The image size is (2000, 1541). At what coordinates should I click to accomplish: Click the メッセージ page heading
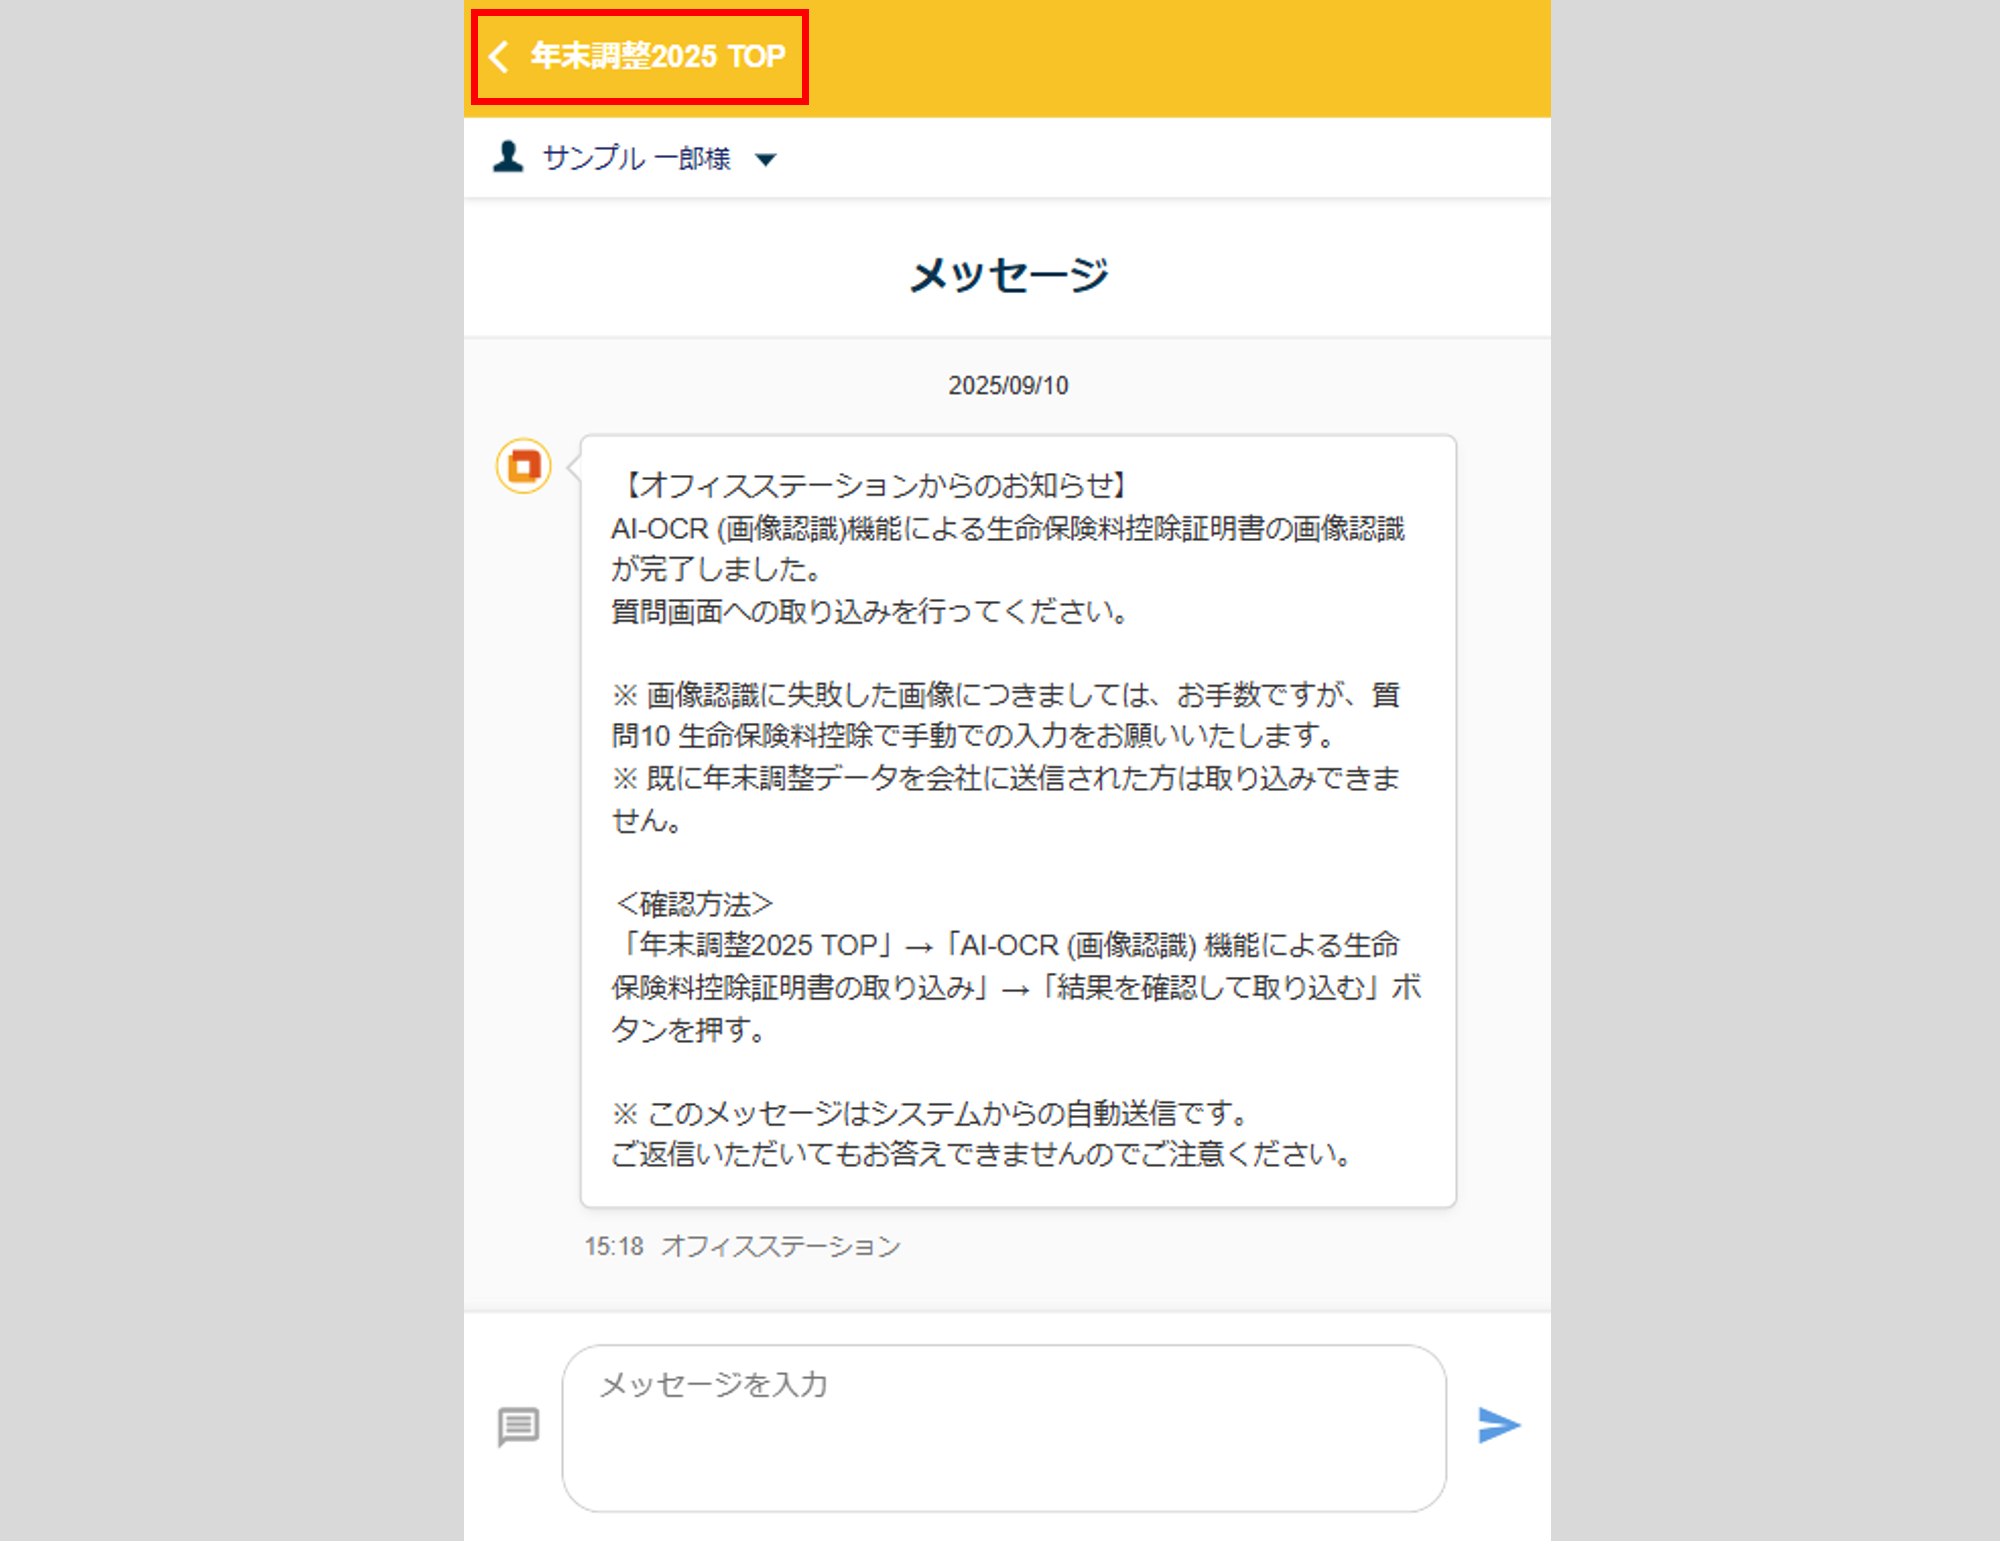[x=1008, y=274]
